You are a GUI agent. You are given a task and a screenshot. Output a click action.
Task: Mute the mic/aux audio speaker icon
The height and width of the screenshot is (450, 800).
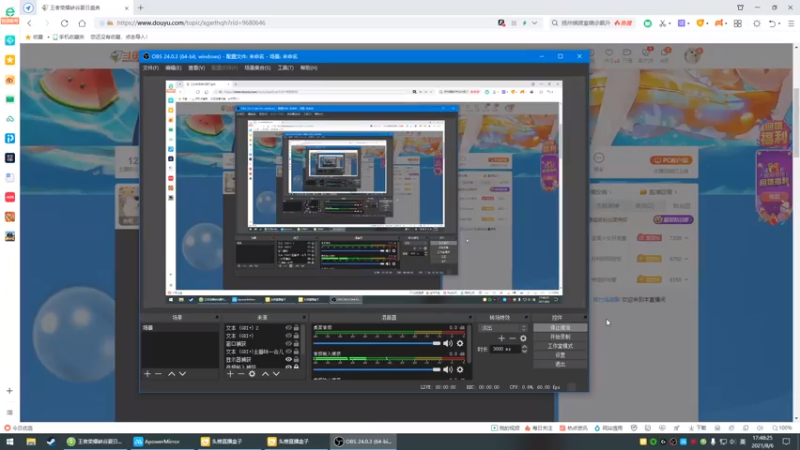tap(448, 368)
